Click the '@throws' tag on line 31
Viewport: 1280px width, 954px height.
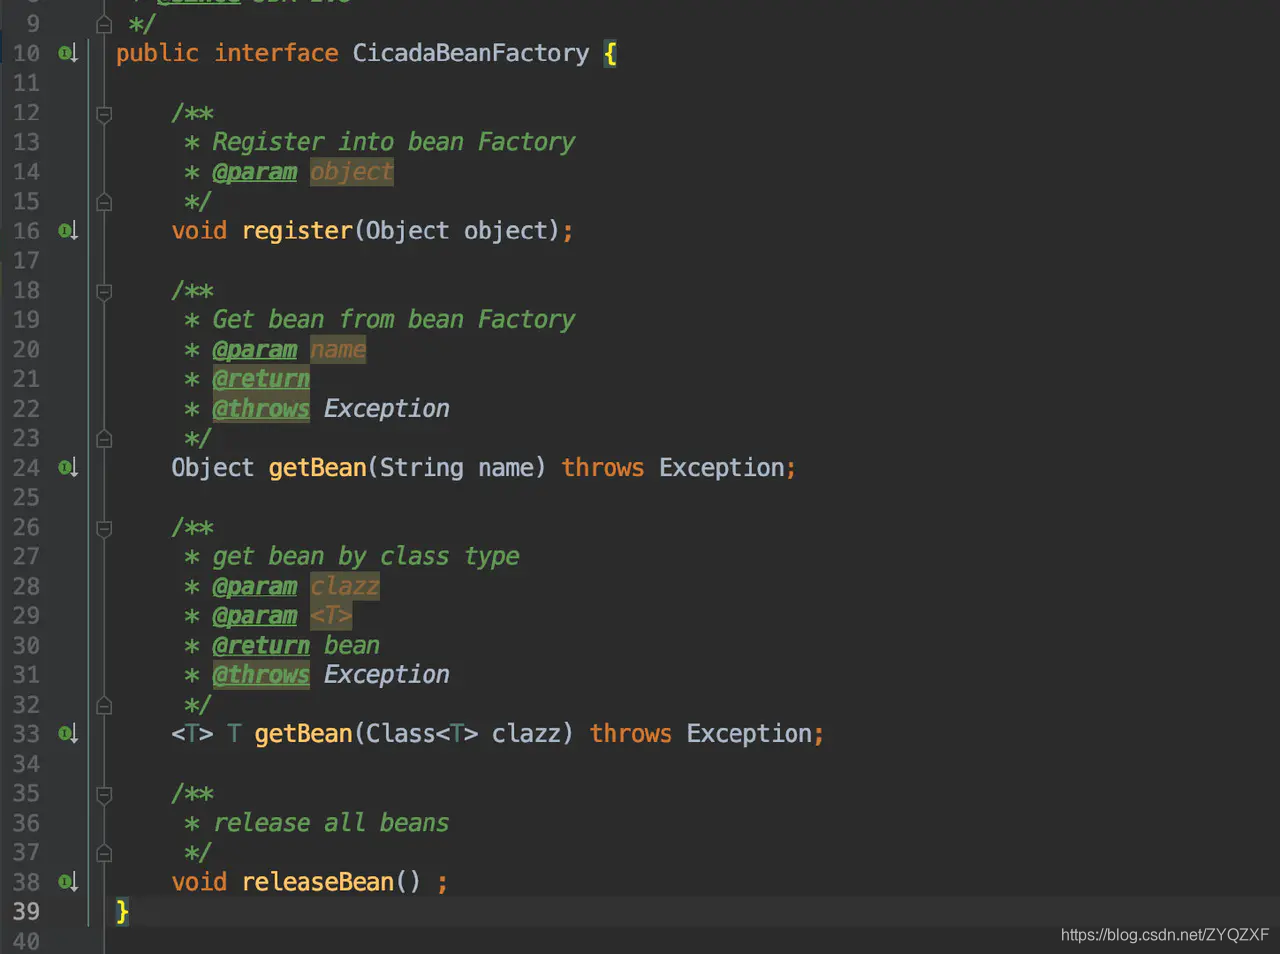click(x=261, y=675)
